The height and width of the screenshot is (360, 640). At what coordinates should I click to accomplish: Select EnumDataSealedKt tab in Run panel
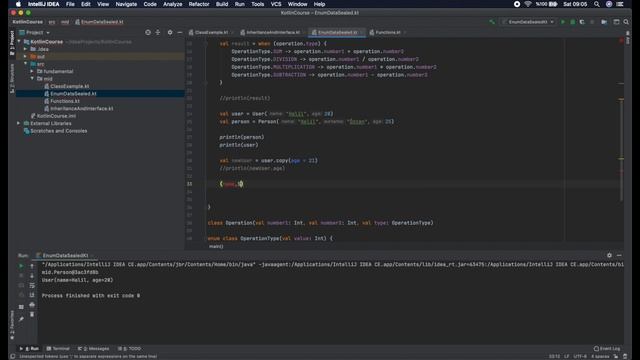pyautogui.click(x=65, y=256)
